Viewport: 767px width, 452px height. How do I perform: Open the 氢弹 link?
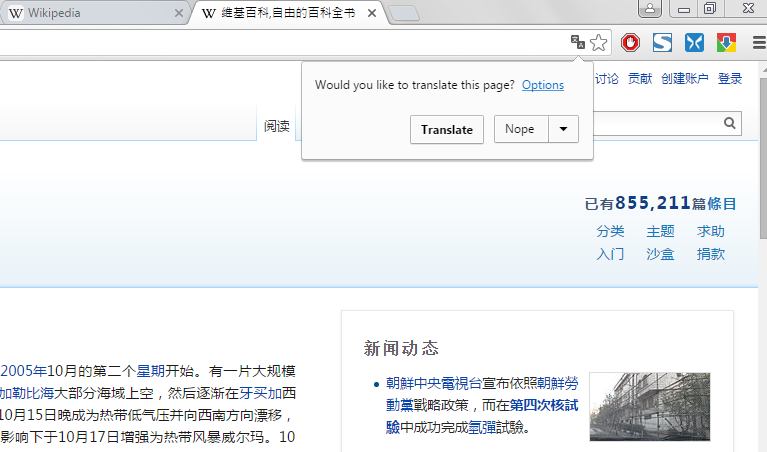[x=482, y=428]
